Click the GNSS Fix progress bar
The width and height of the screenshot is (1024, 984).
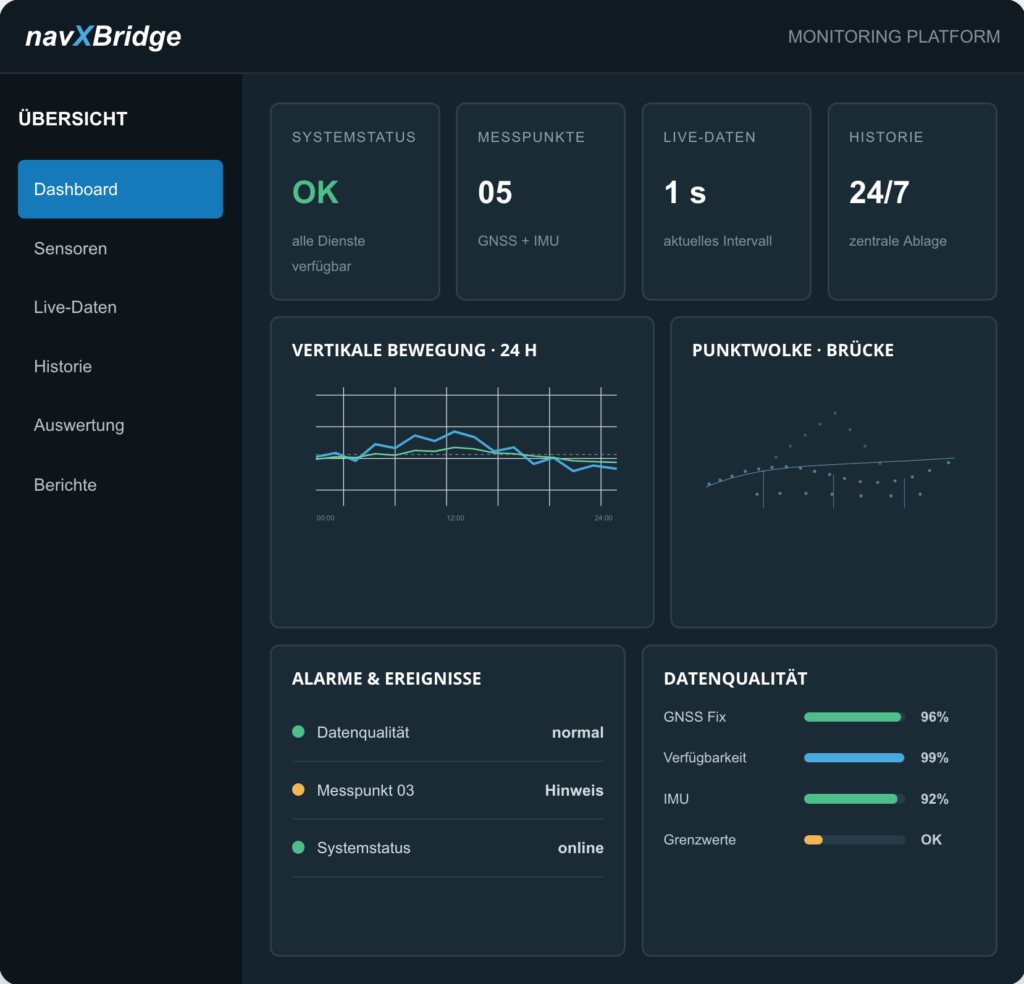point(854,717)
